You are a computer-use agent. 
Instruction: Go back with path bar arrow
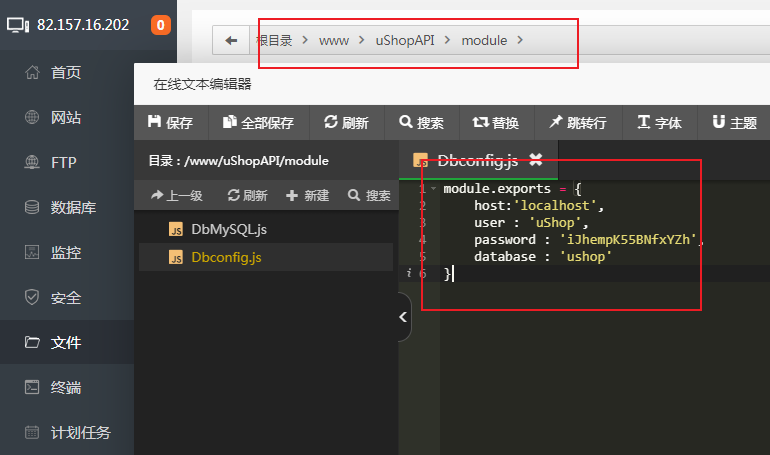[231, 40]
